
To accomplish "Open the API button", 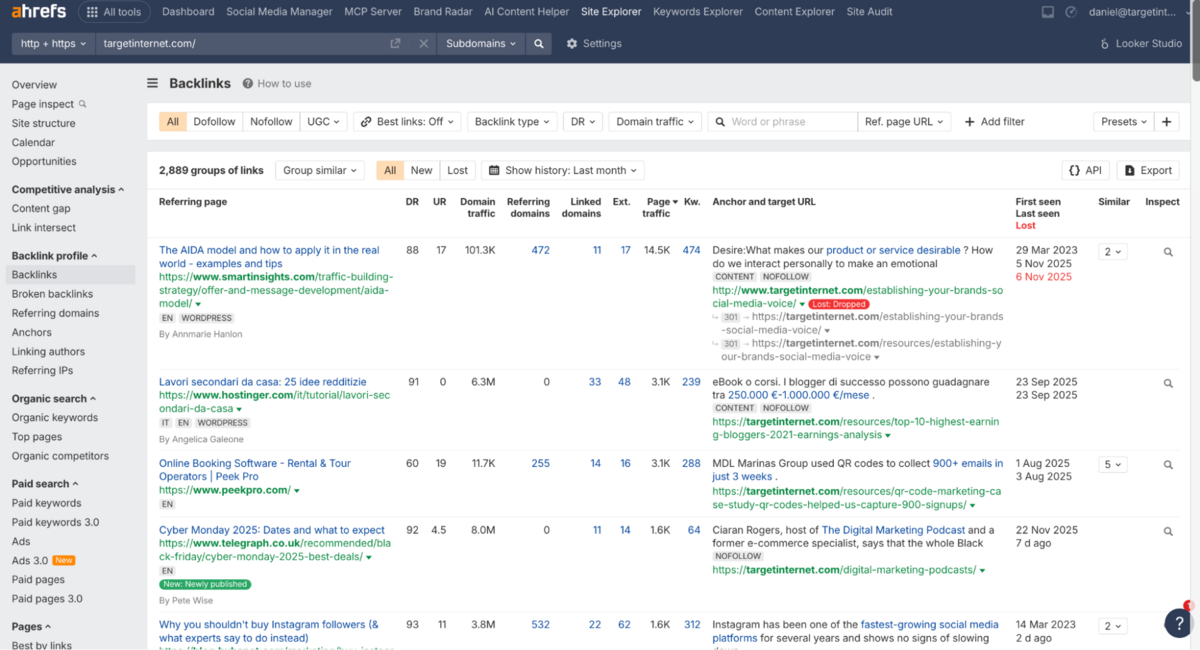I will pos(1085,171).
